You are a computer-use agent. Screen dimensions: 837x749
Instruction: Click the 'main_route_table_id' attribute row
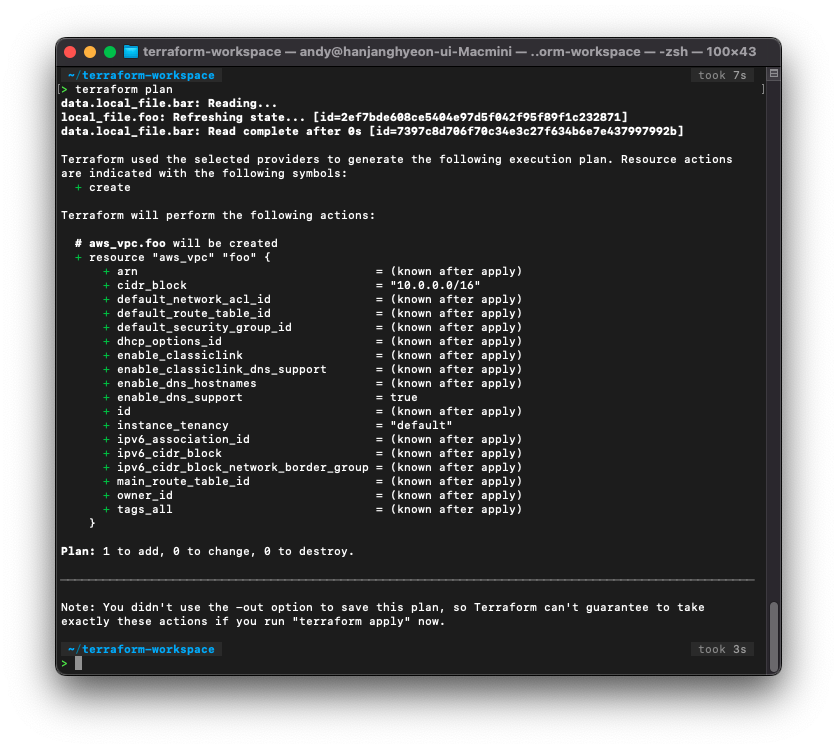(312, 482)
